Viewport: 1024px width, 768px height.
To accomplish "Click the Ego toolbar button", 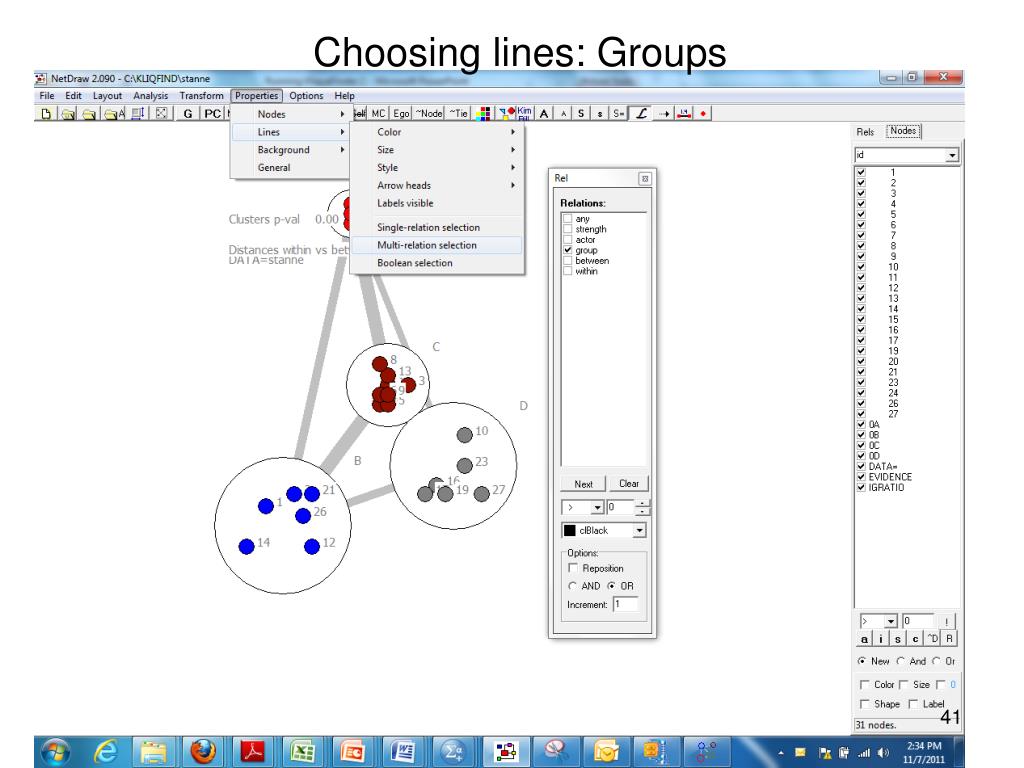I will 401,114.
